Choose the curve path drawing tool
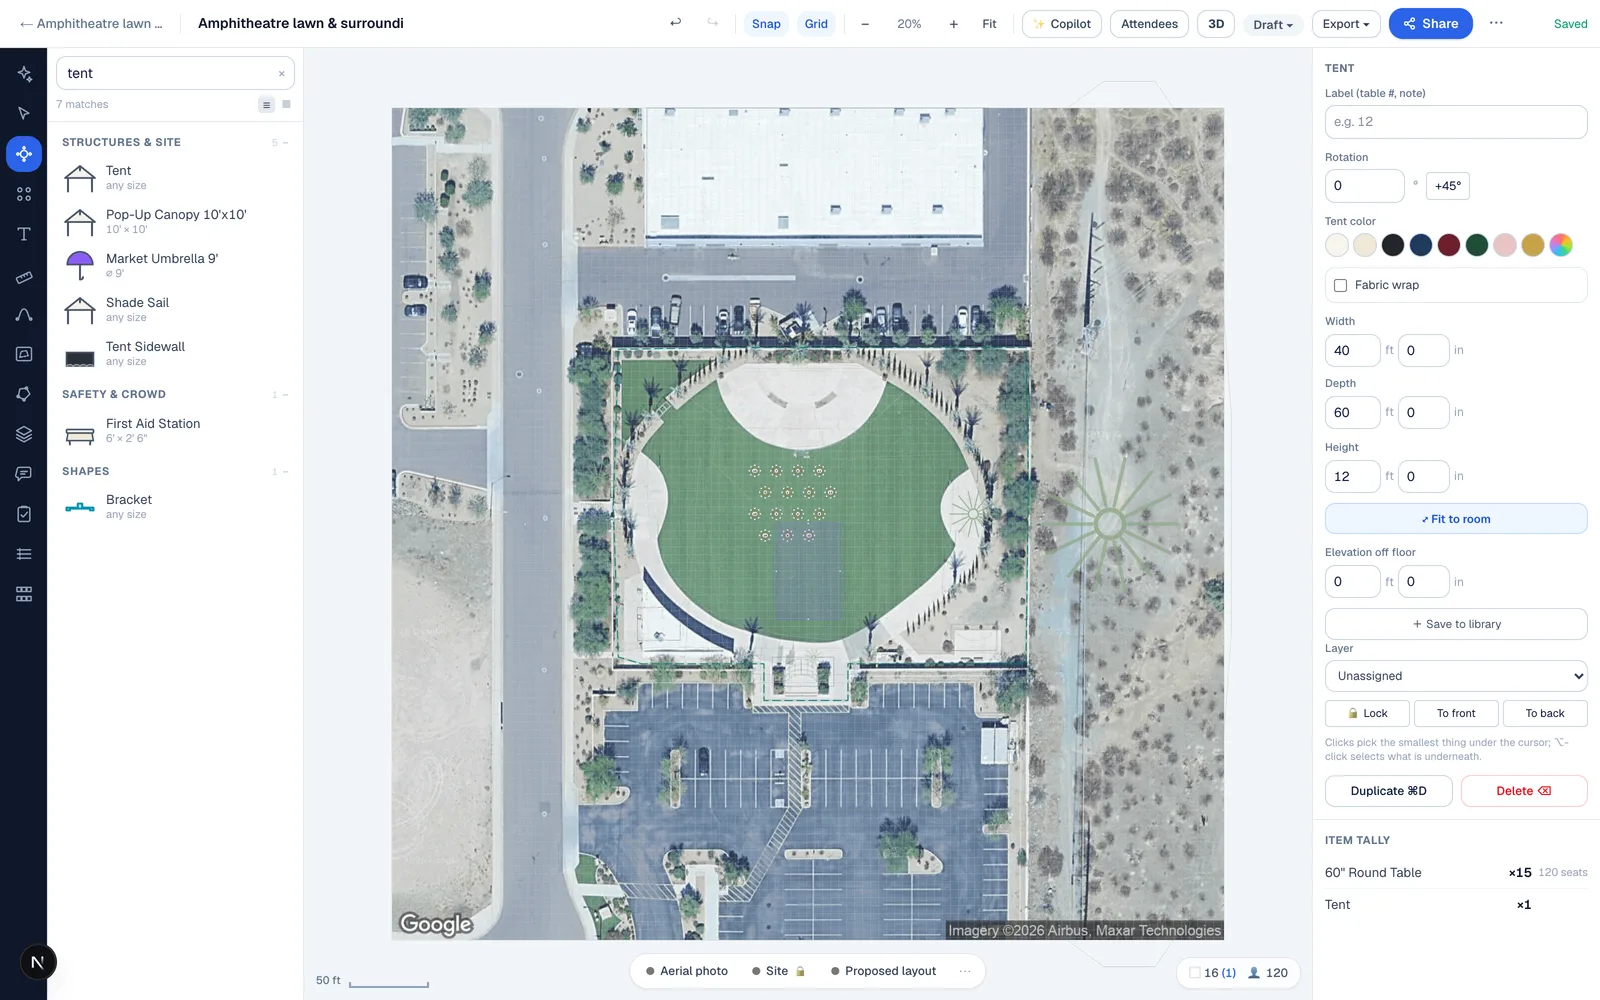Viewport: 1600px width, 1000px height. pyautogui.click(x=24, y=314)
